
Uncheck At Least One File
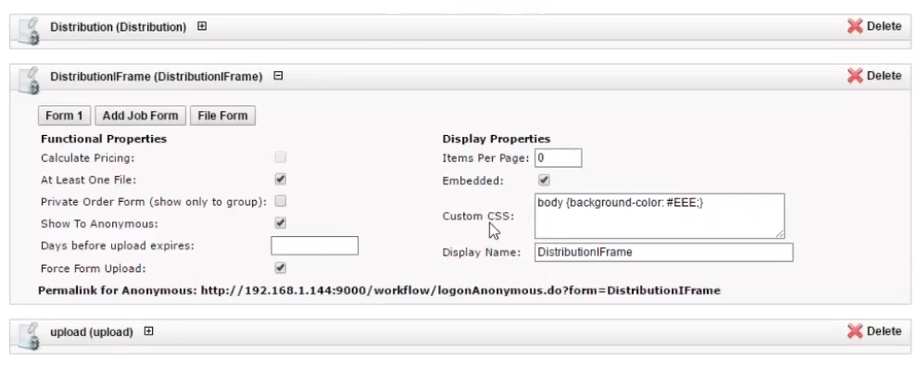tap(281, 179)
